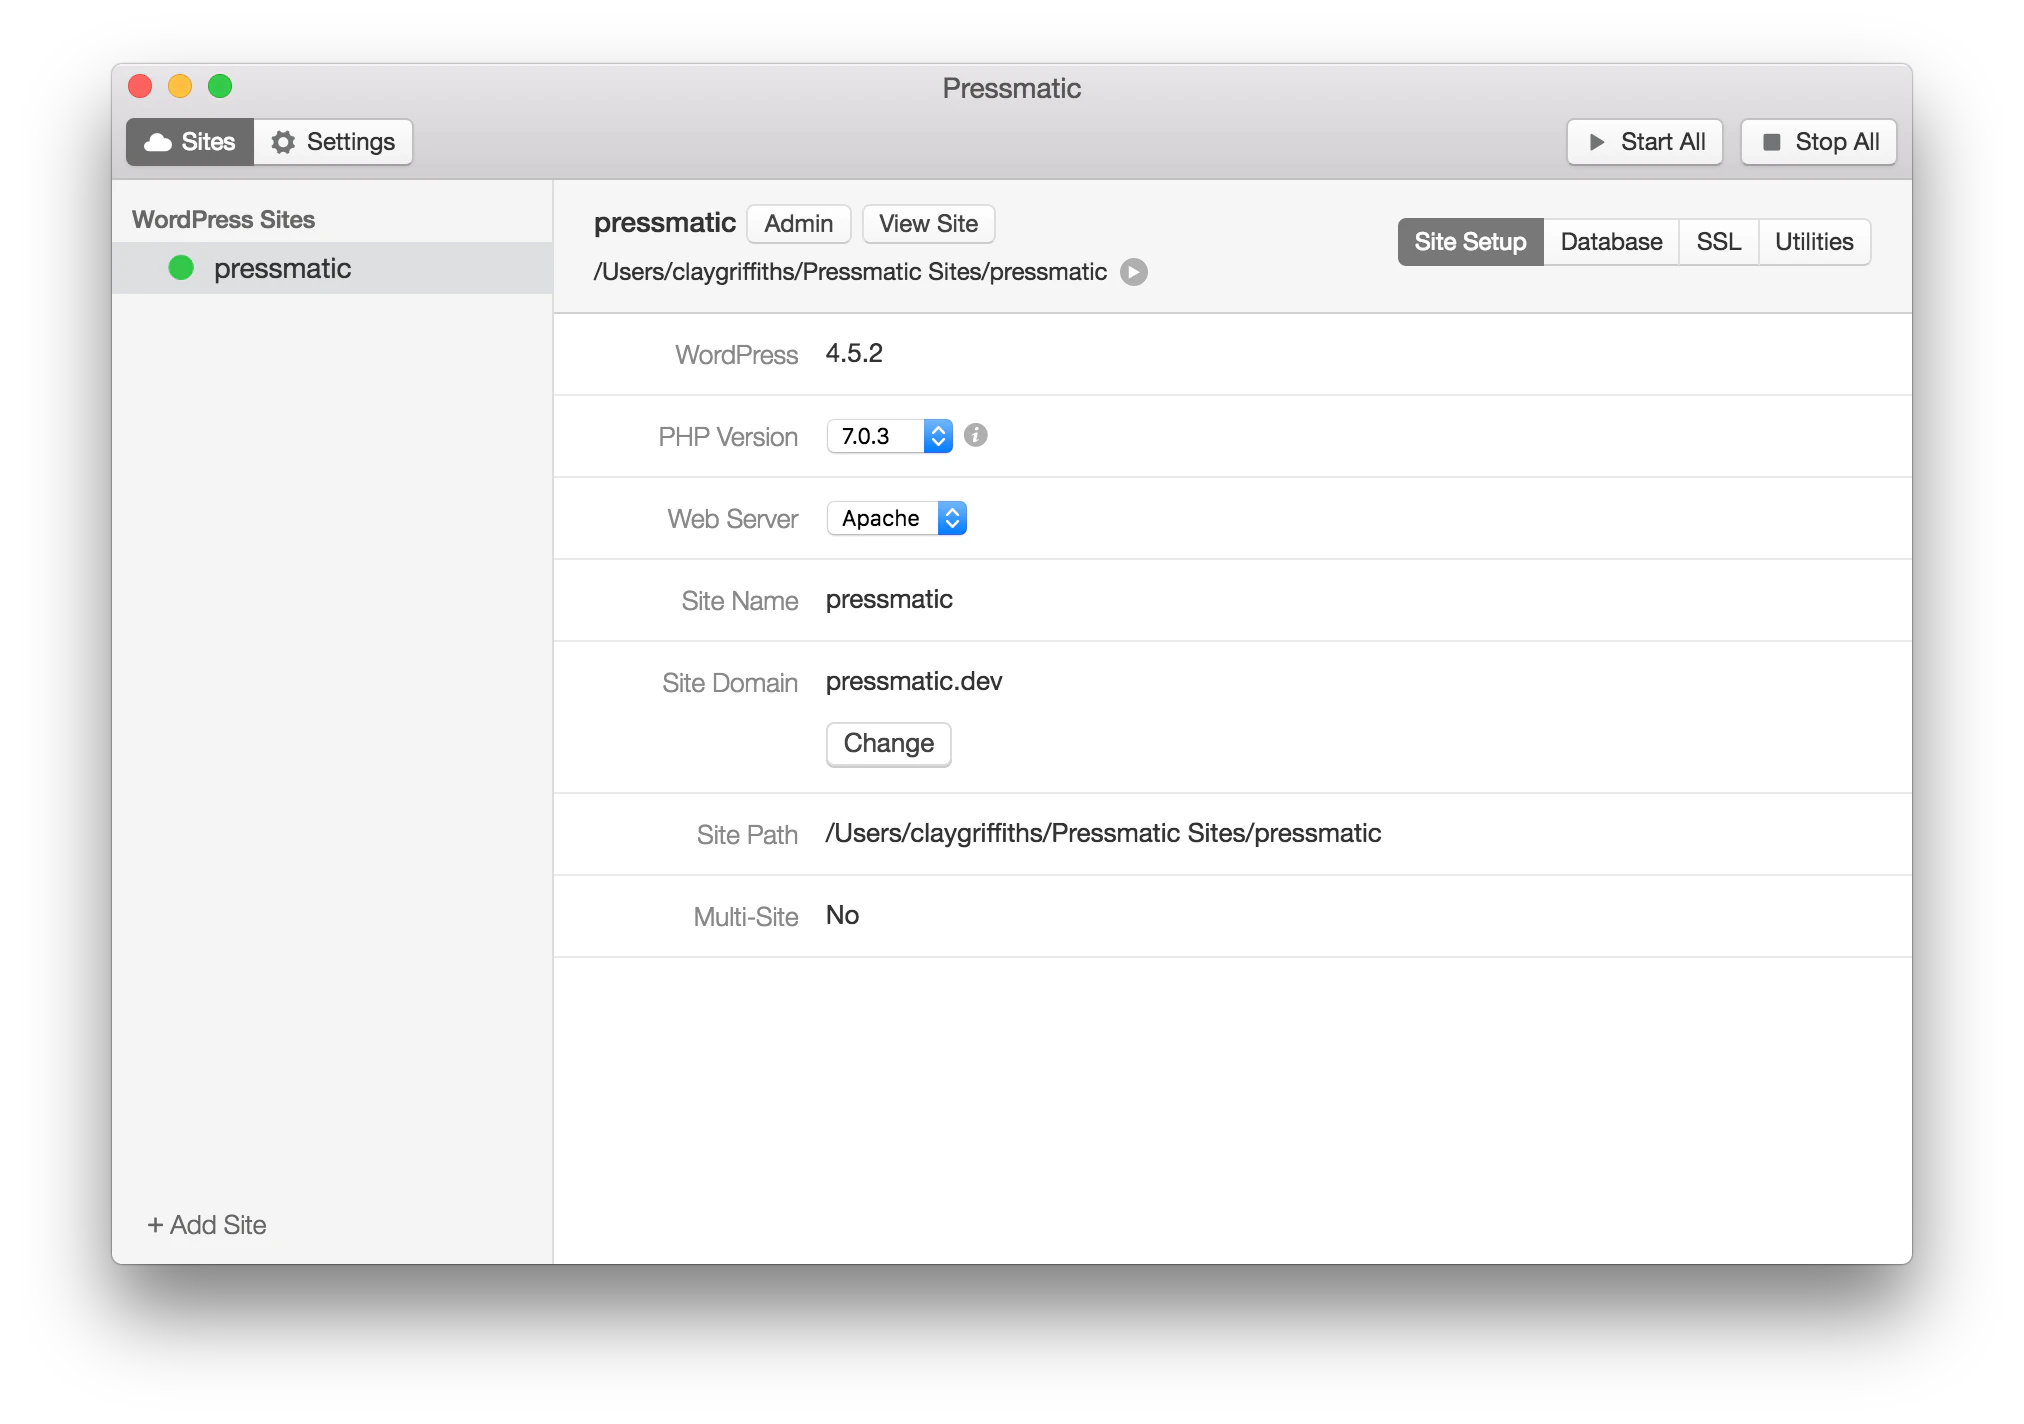2024x1424 pixels.
Task: Select pressmatic in WordPress Sites list
Action: 282,268
